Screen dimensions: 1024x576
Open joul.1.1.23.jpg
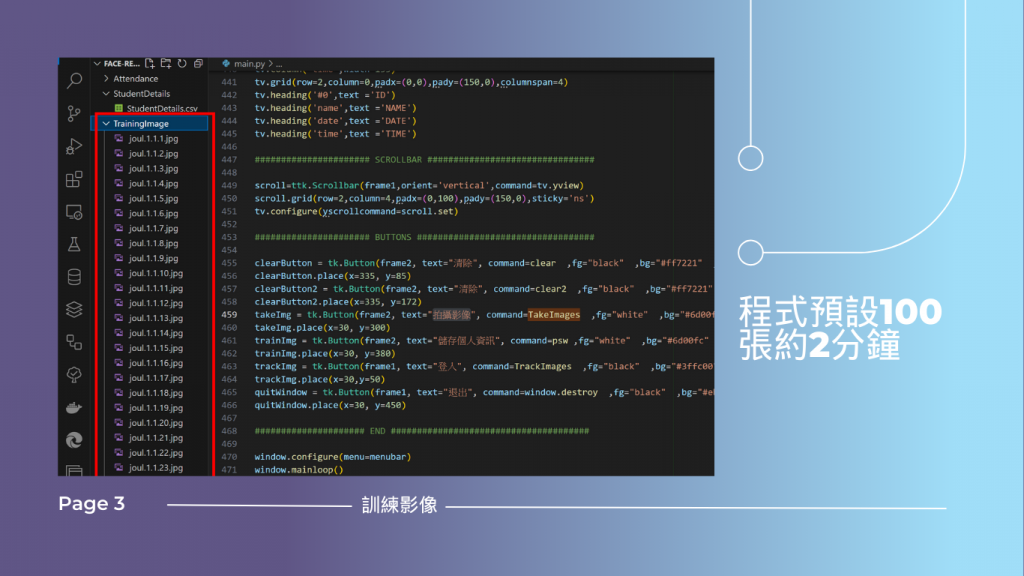156,468
